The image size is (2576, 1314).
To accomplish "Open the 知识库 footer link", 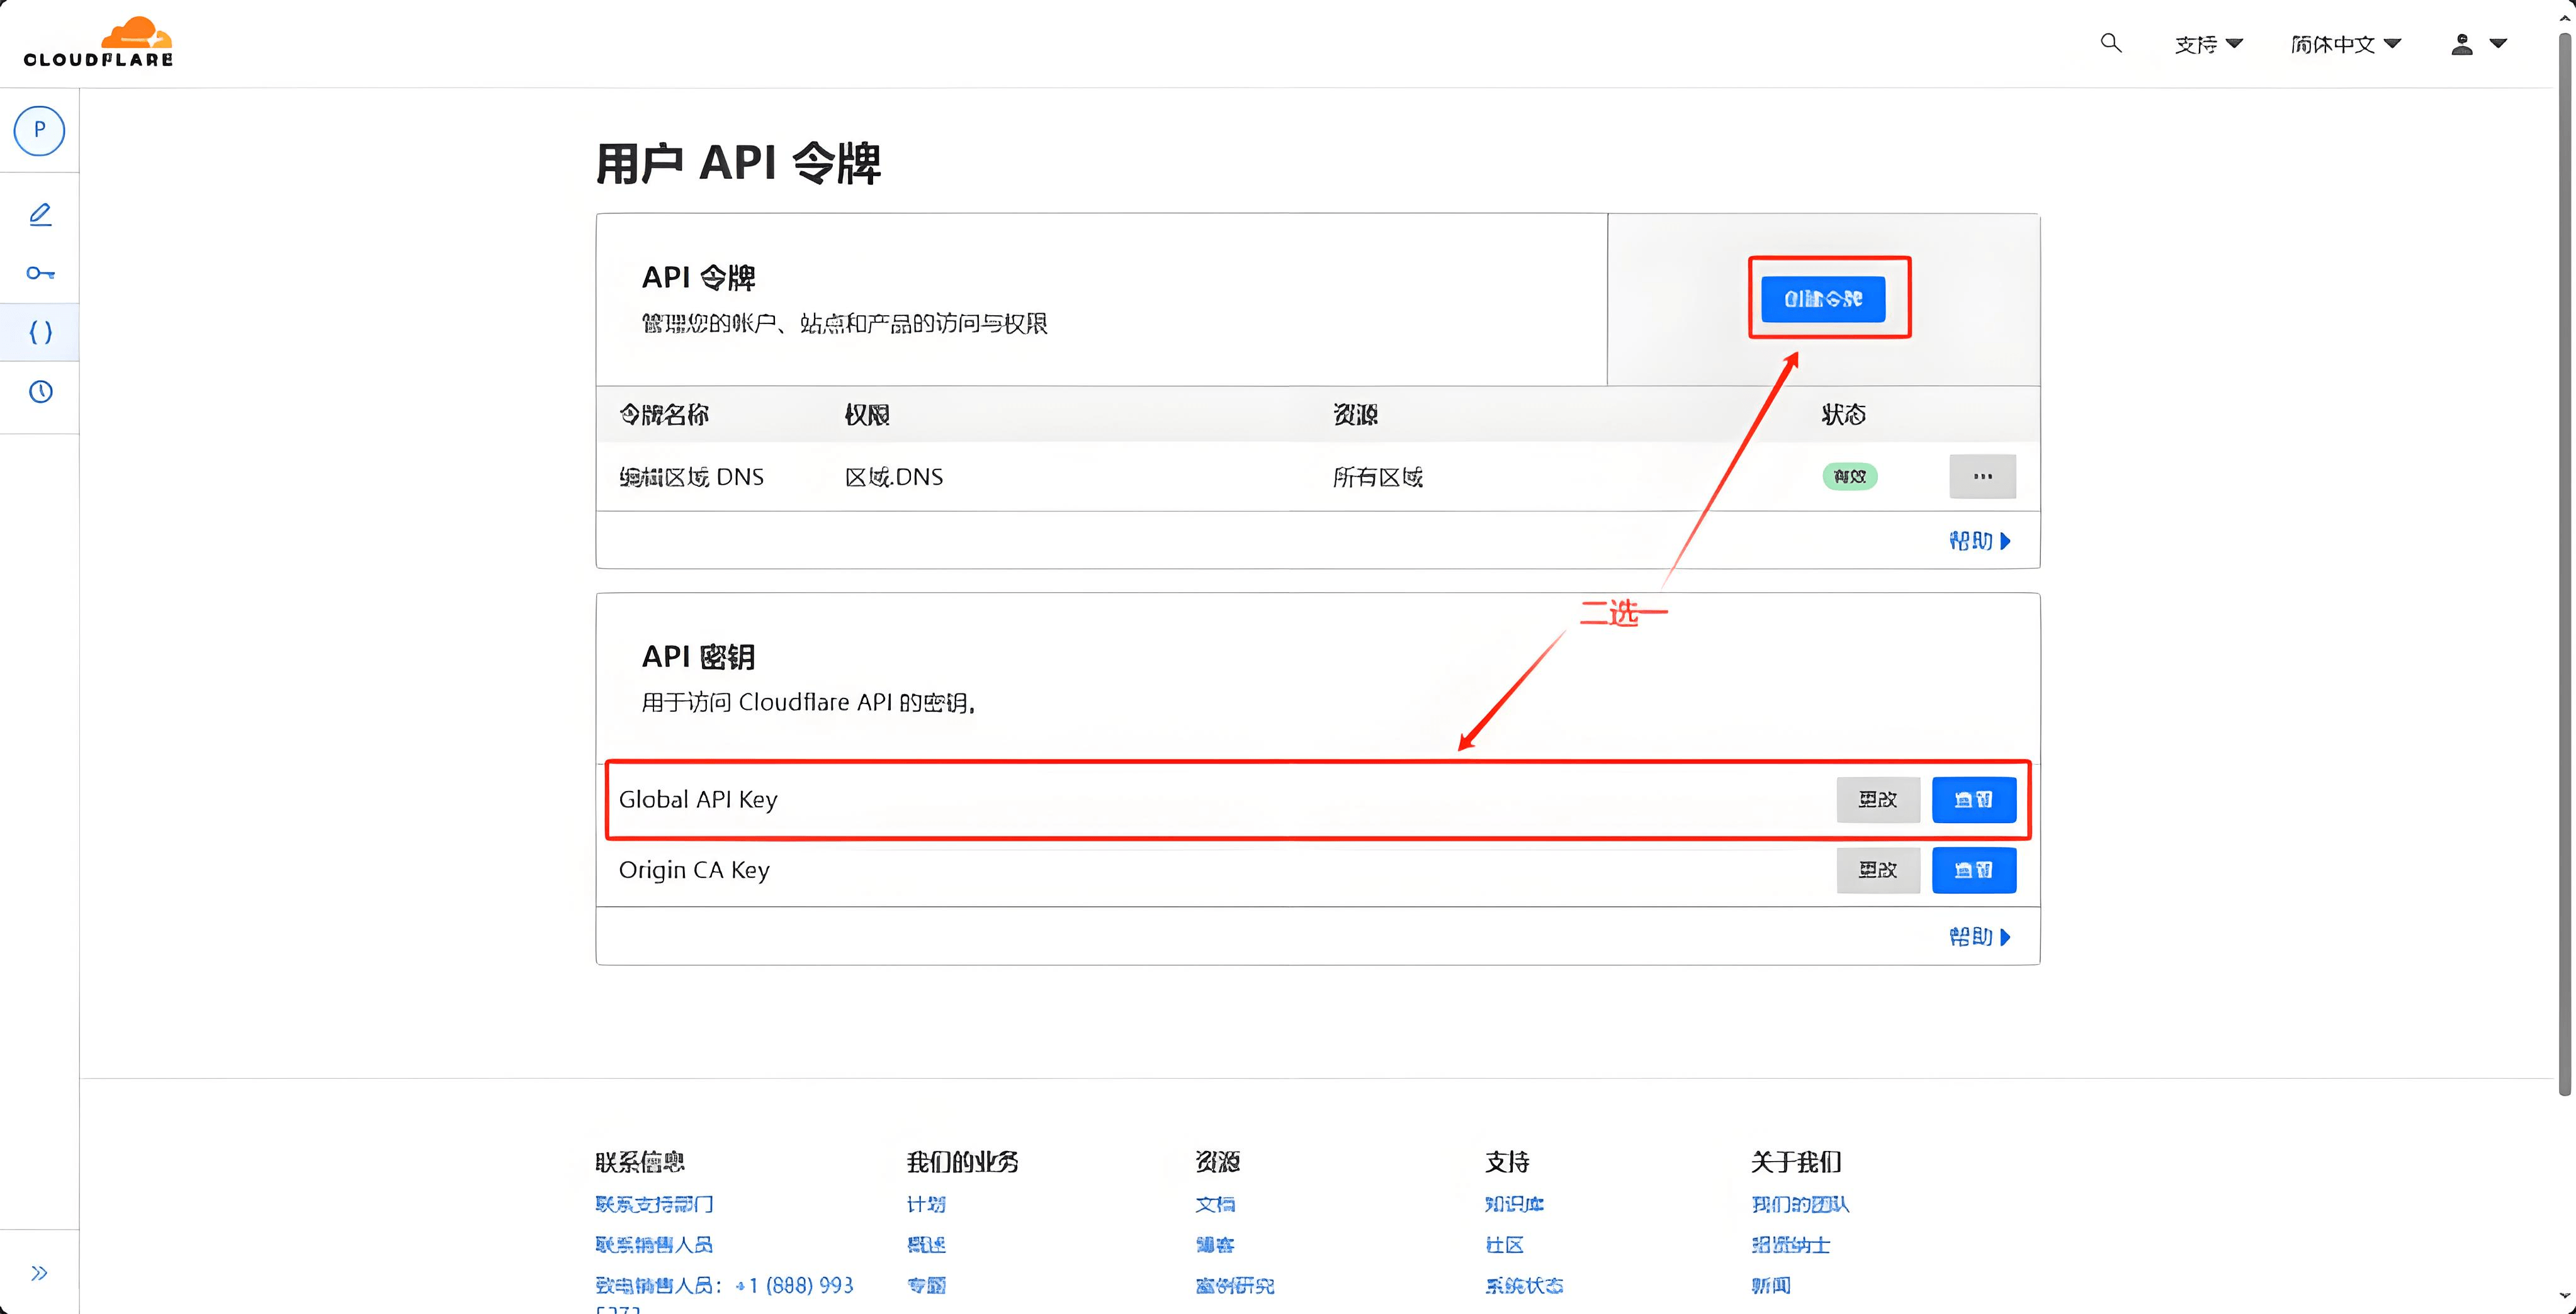I will click(1514, 1204).
